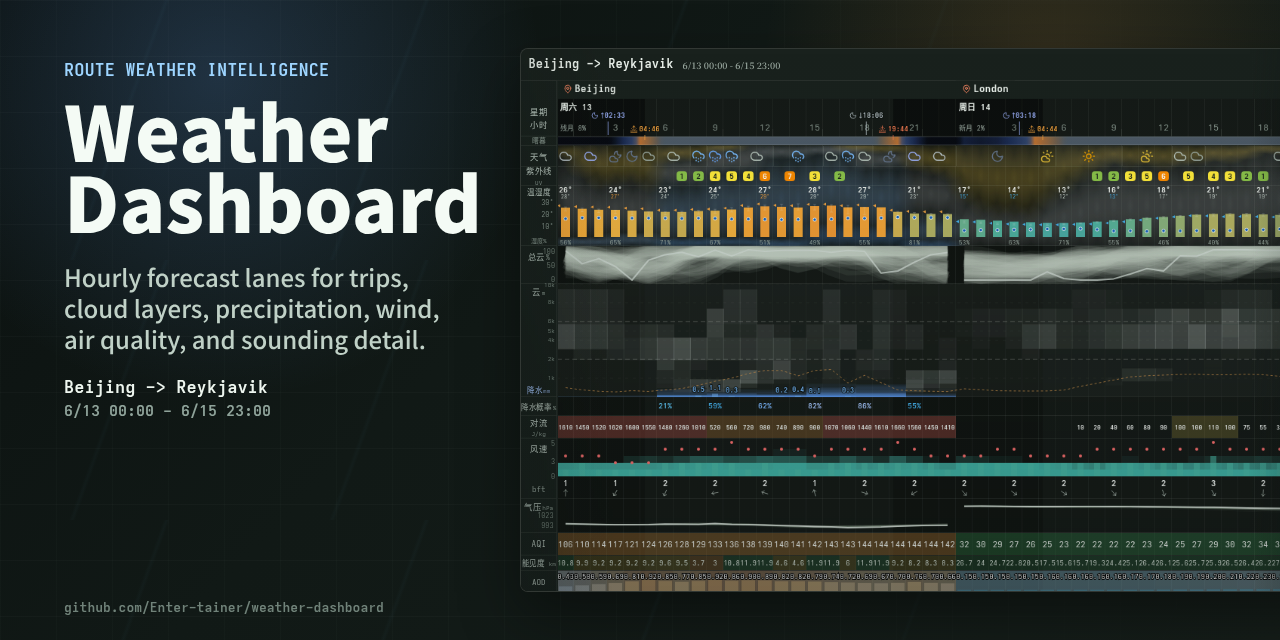Click the location pin icon beside London
This screenshot has width=1280, height=640.
[x=966, y=89]
